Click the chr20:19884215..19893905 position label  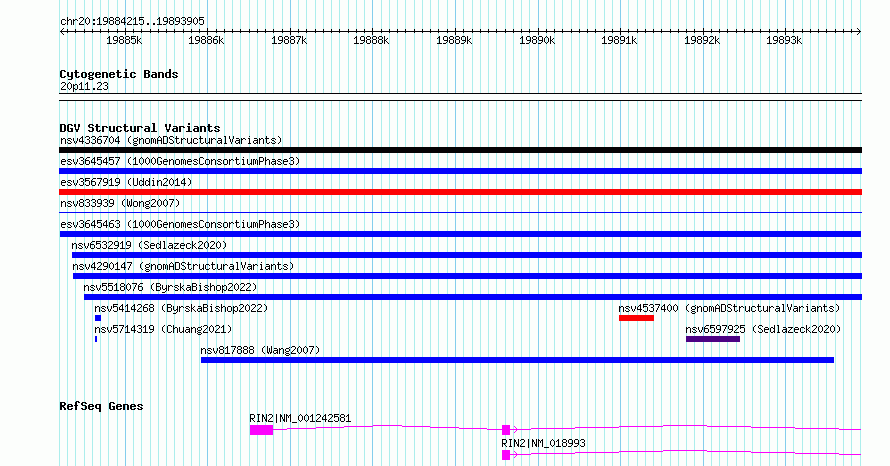coord(132,22)
